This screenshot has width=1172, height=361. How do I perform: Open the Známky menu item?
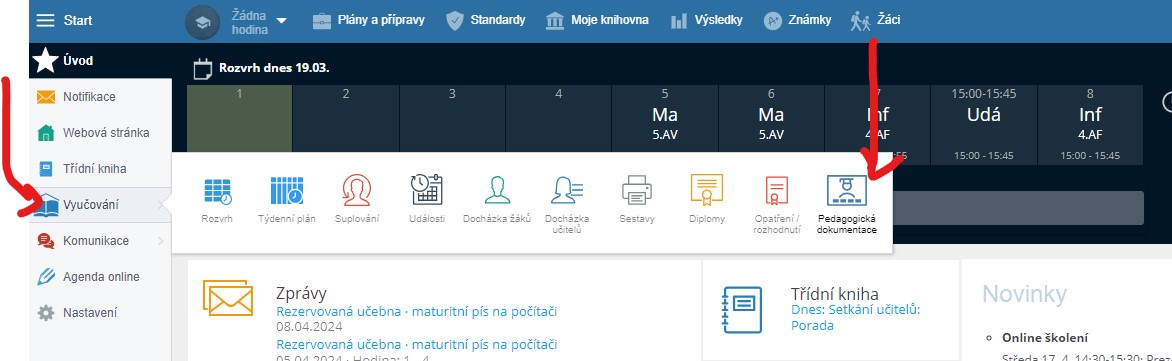coord(797,20)
